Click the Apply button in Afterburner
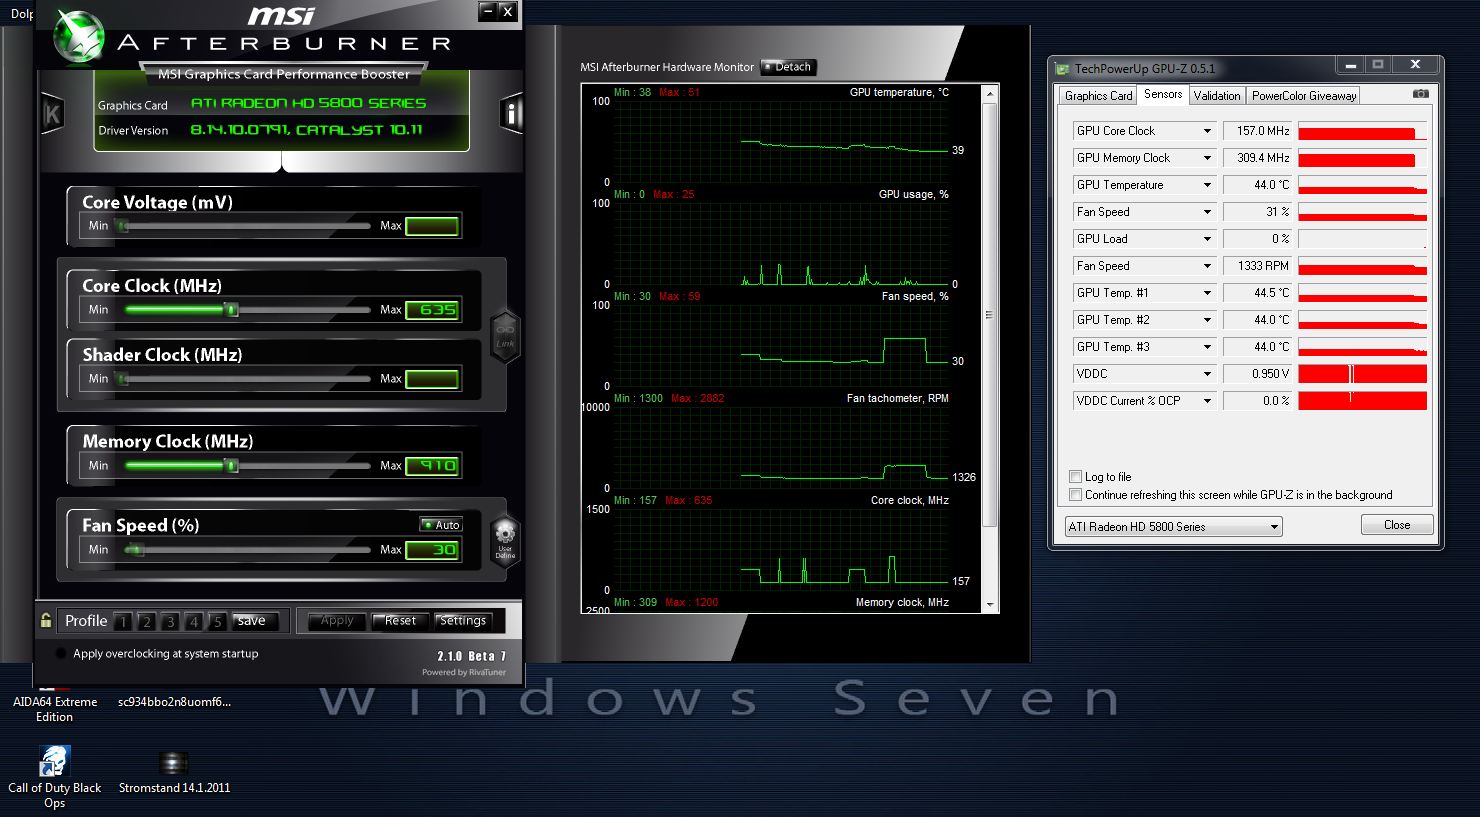 [337, 621]
